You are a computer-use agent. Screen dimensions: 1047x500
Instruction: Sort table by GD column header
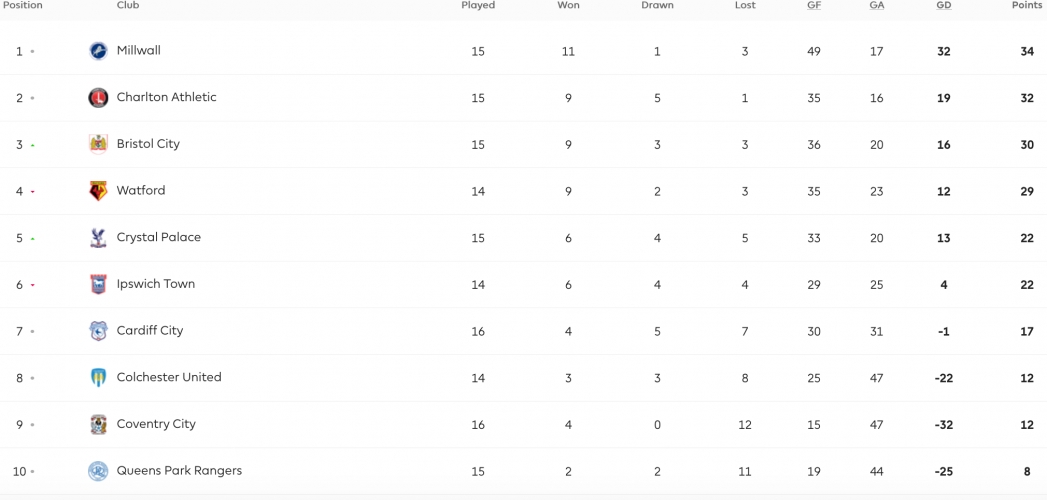tap(944, 5)
